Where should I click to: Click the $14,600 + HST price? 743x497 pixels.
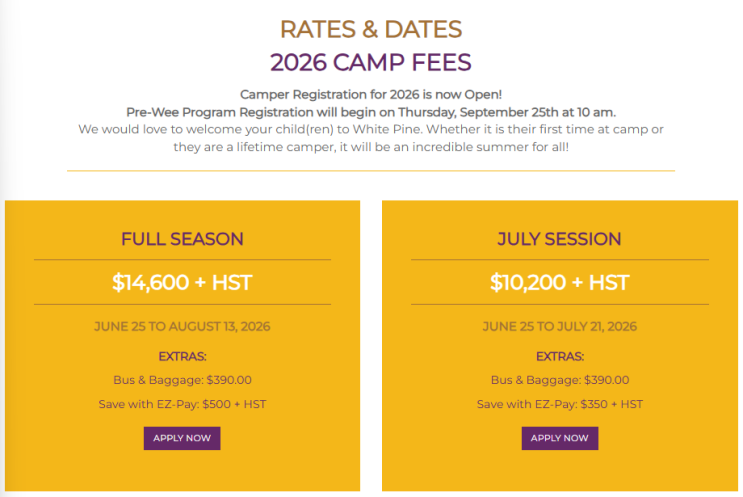[x=182, y=283]
